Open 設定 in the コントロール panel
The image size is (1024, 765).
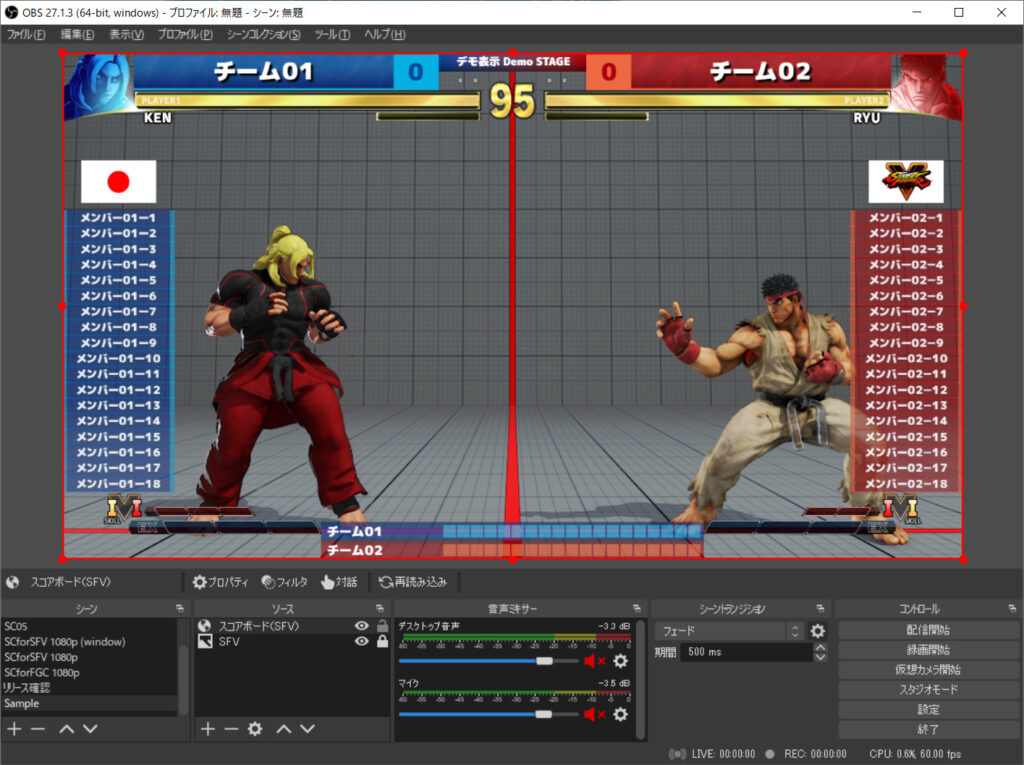click(928, 709)
